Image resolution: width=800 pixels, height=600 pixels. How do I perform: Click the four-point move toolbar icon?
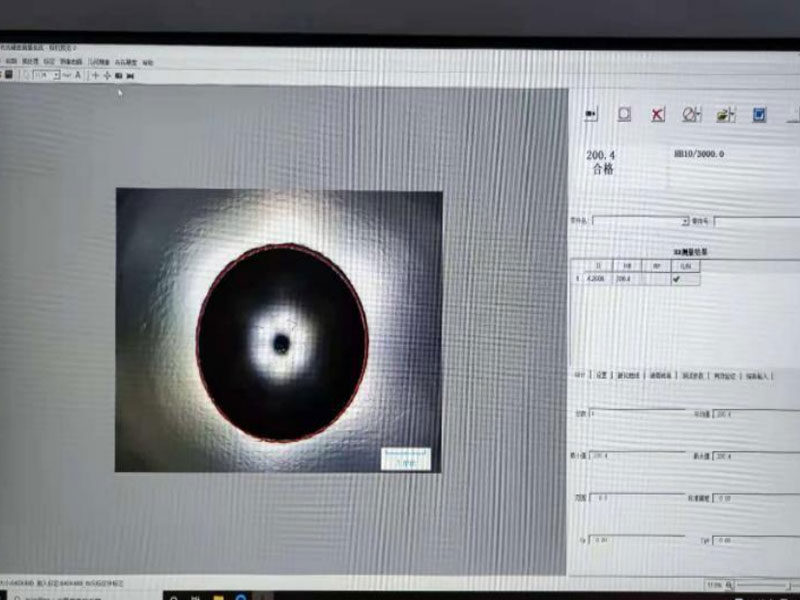(107, 76)
